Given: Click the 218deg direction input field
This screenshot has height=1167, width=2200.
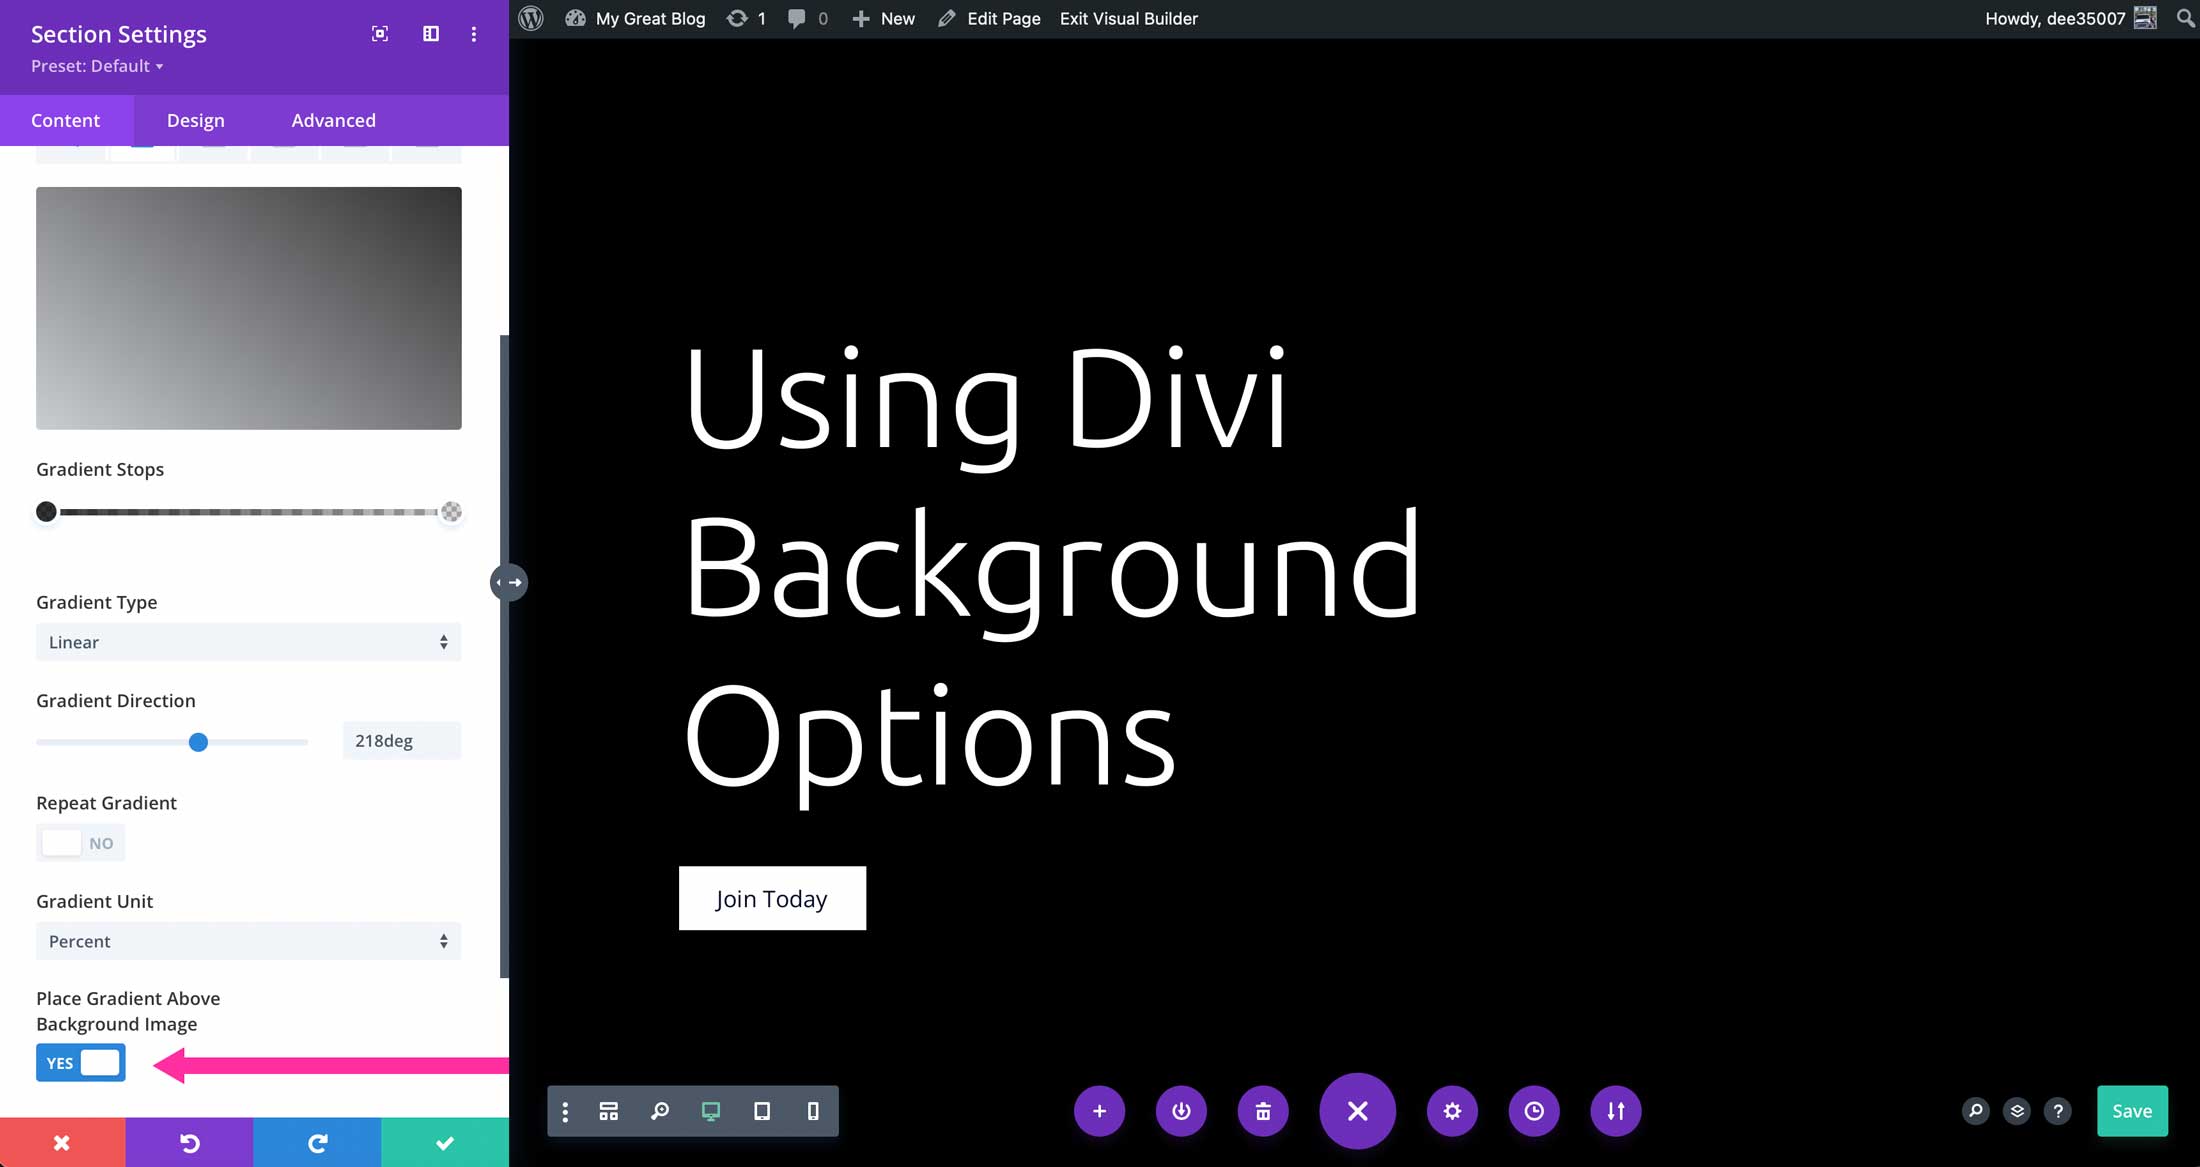Looking at the screenshot, I should pyautogui.click(x=400, y=740).
